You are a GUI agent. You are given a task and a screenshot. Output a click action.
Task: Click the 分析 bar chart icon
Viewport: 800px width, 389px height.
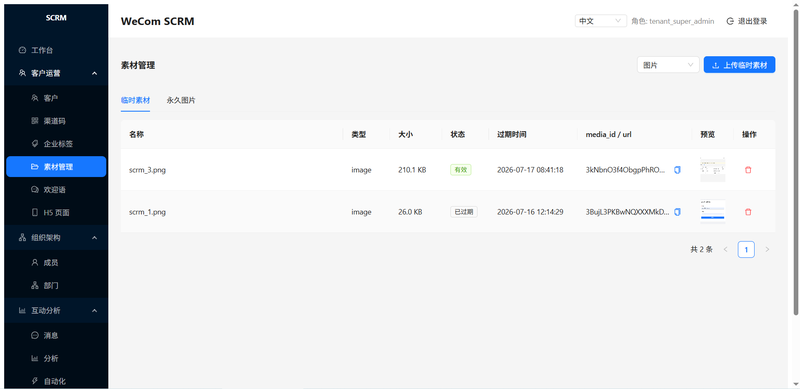[35, 358]
